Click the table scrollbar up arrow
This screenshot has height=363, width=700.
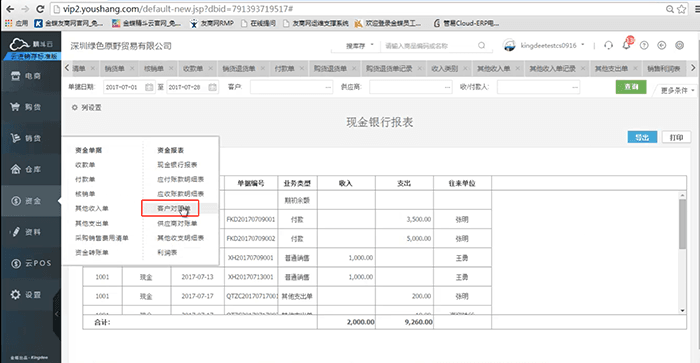[682, 196]
